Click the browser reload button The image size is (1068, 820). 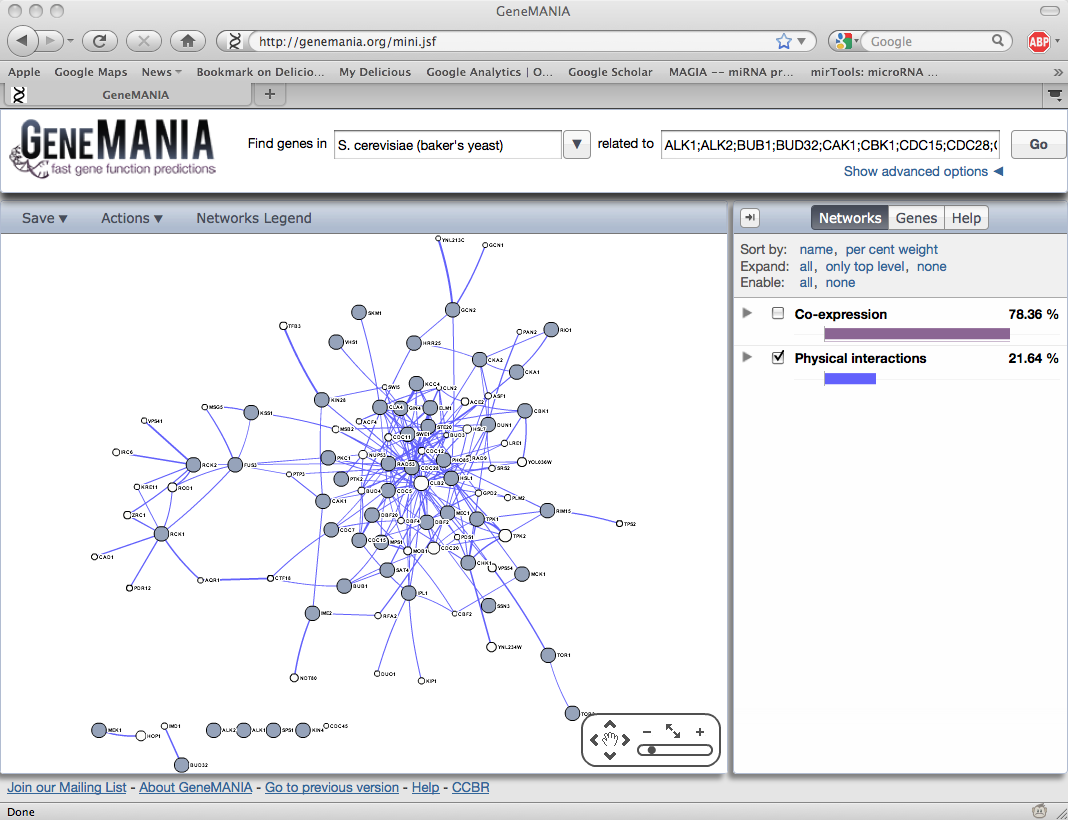[100, 41]
